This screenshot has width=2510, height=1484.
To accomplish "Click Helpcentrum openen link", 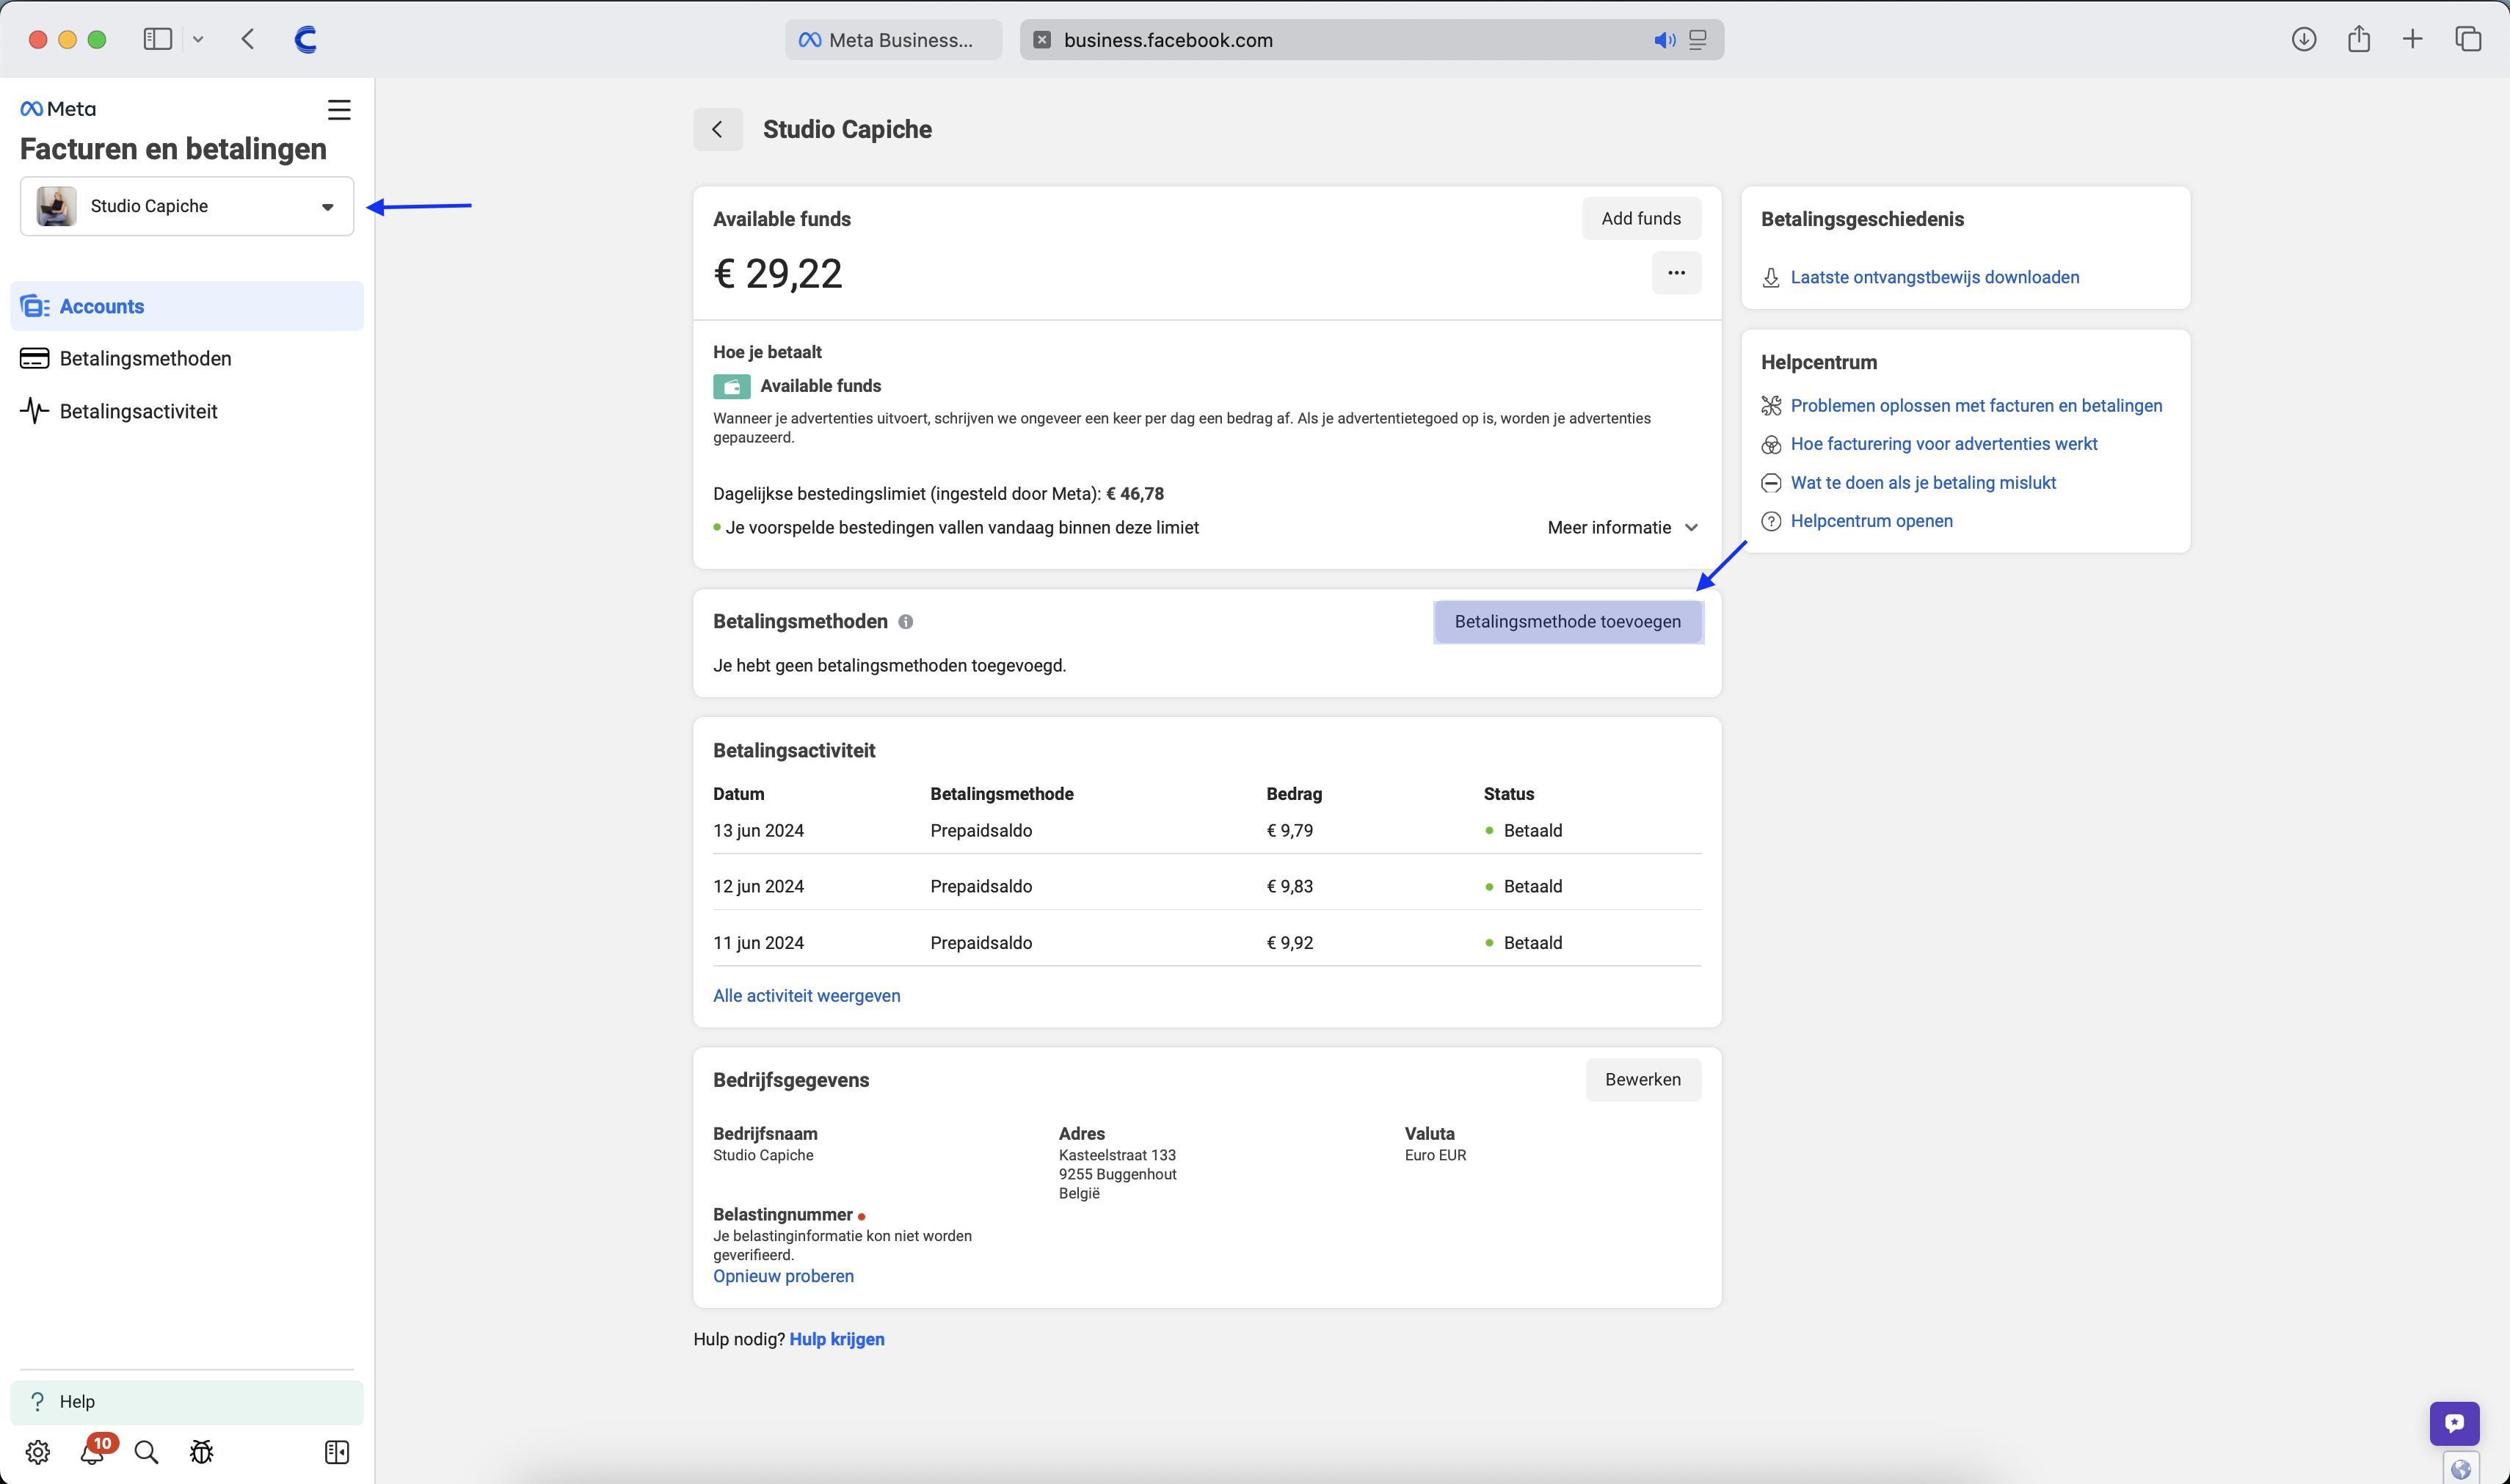I will (x=1871, y=521).
